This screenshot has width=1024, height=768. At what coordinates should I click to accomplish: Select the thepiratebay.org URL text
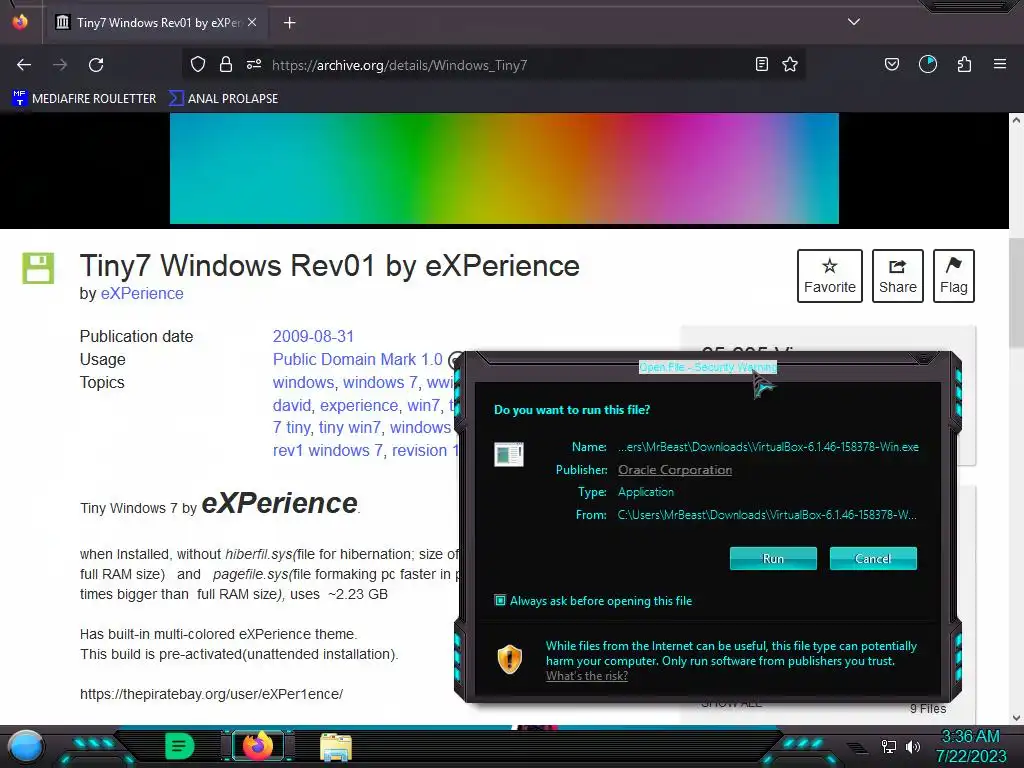(x=211, y=694)
